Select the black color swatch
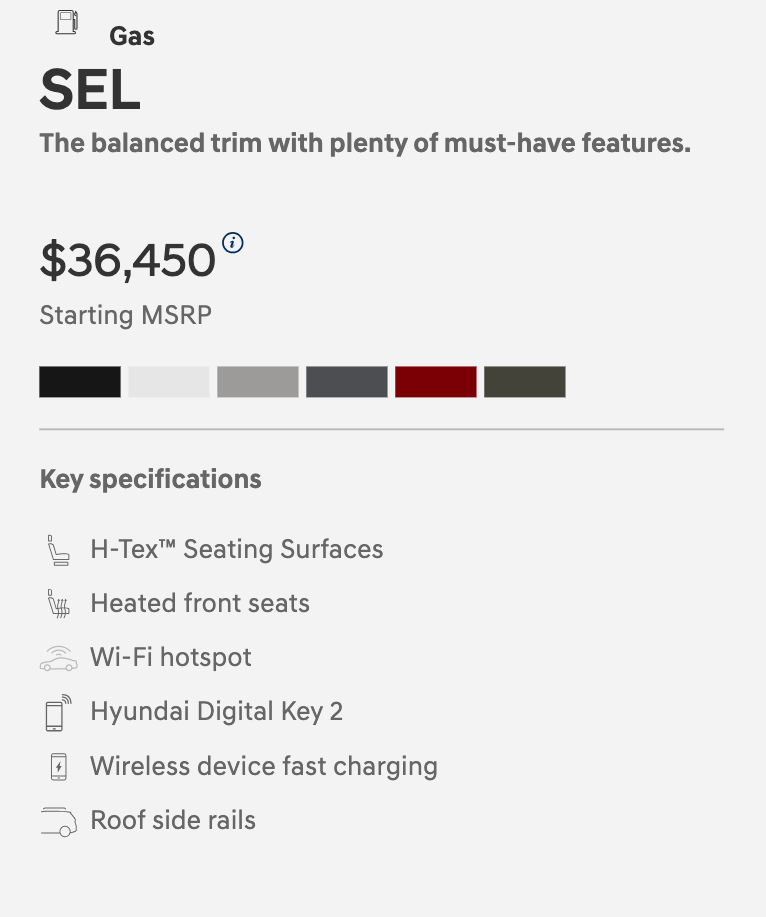This screenshot has height=917, width=766. pyautogui.click(x=80, y=382)
